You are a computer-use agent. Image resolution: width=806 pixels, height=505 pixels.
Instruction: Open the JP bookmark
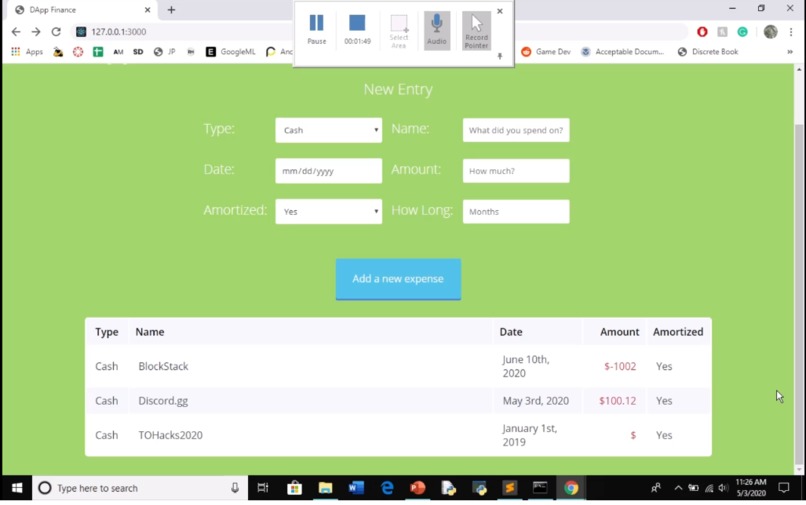click(x=164, y=51)
